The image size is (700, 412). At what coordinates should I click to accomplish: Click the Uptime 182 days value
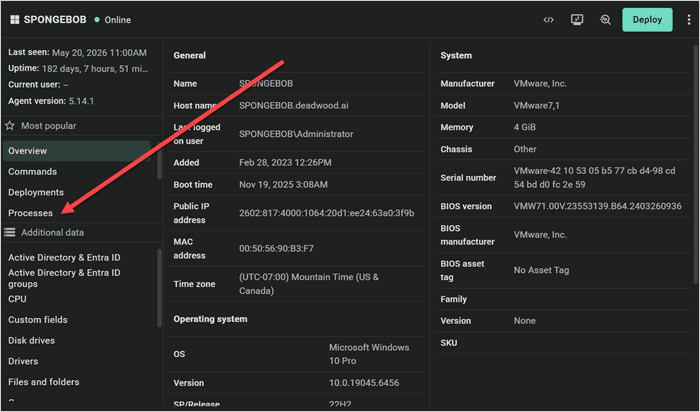[95, 69]
